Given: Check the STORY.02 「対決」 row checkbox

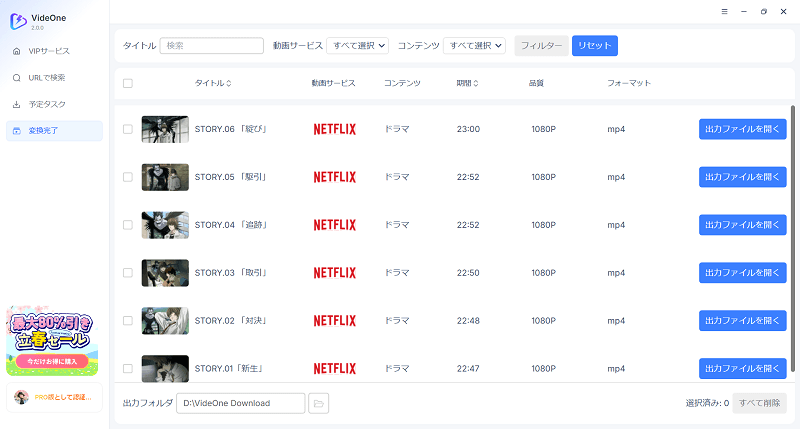Looking at the screenshot, I should (128, 321).
